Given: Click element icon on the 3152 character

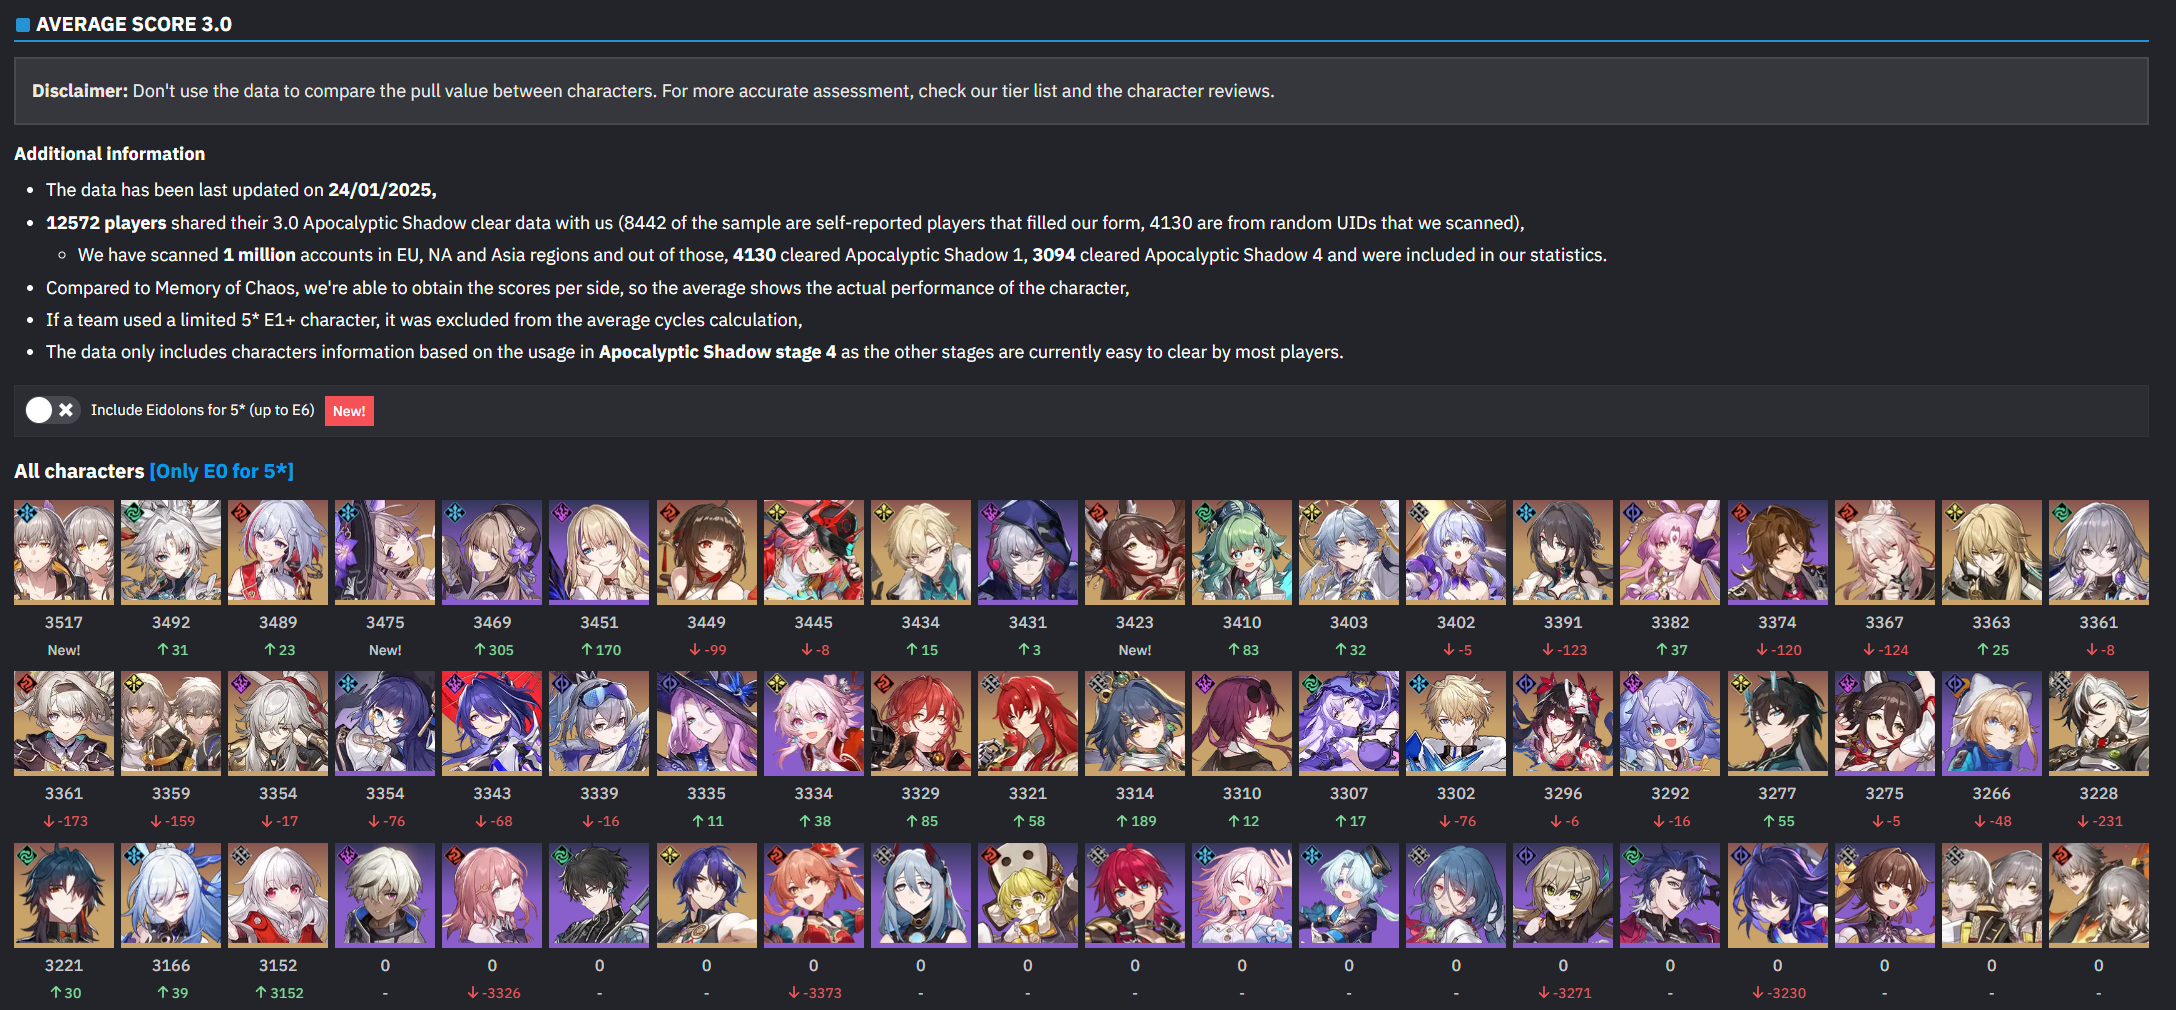Looking at the screenshot, I should 240,856.
